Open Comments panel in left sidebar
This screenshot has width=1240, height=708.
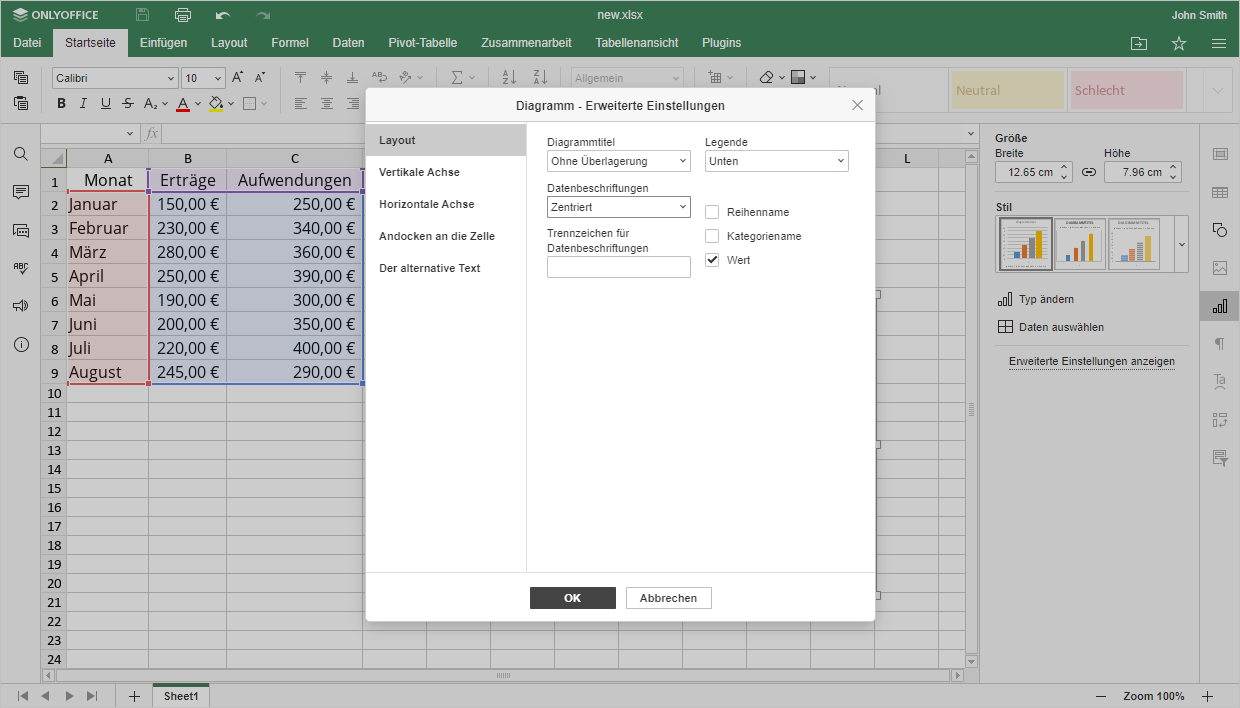pos(21,192)
